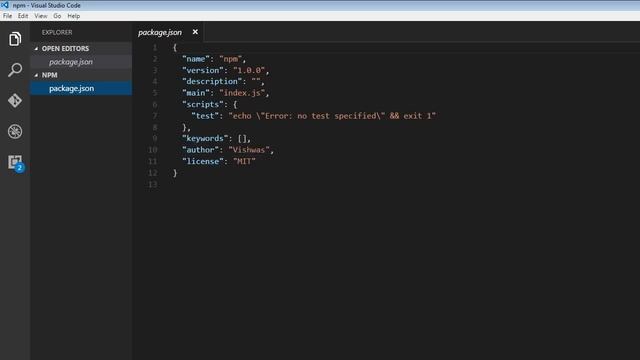The height and width of the screenshot is (360, 640).
Task: Open the Source Control git view
Action: [15, 100]
